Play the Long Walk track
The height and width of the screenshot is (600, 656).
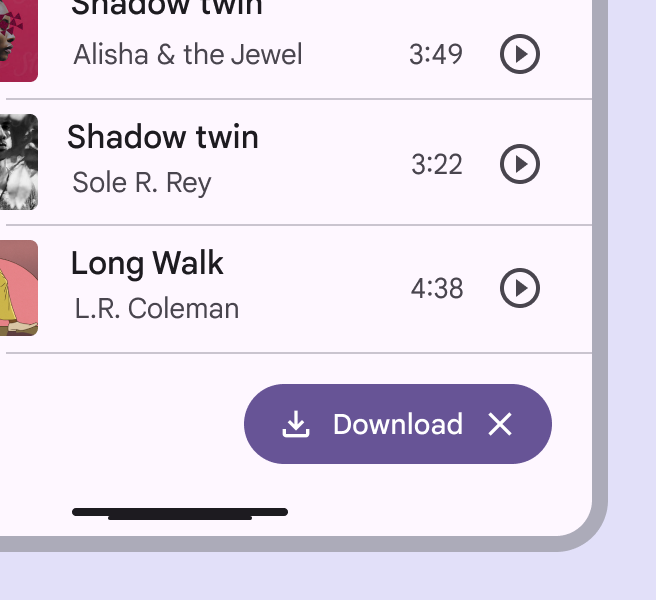[519, 289]
